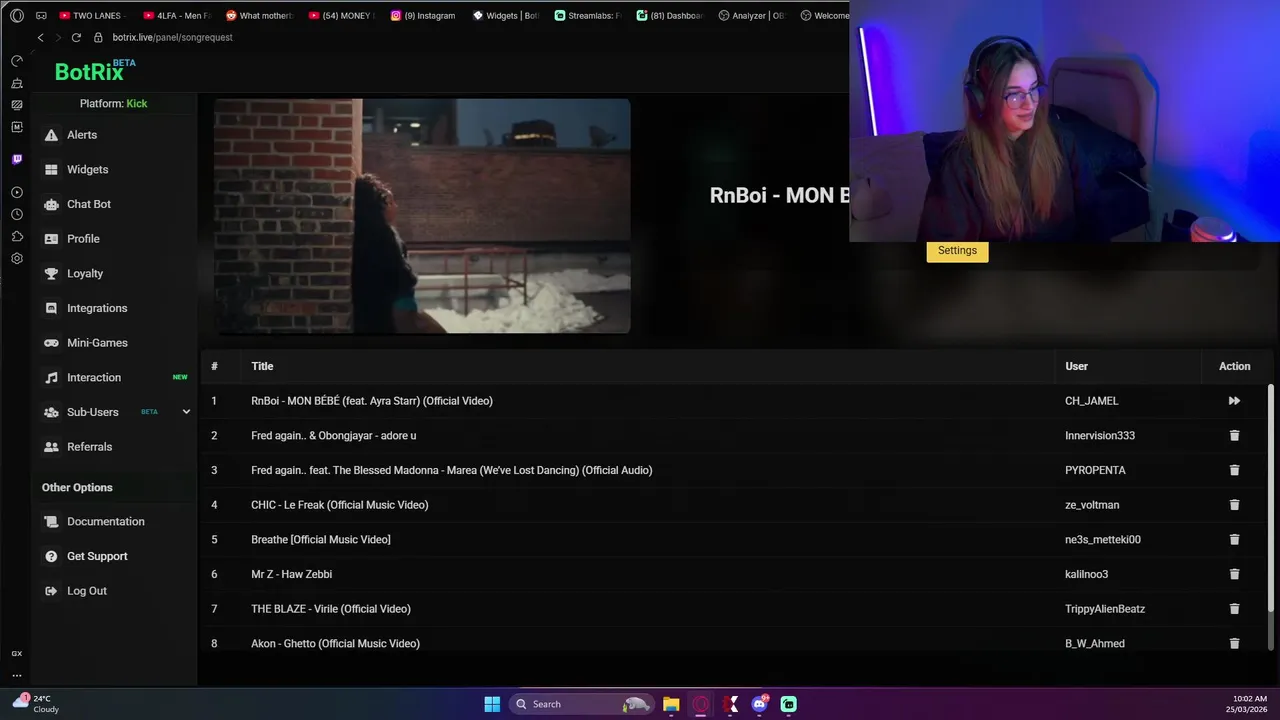Go to Widgets in the sidebar
1280x720 pixels.
click(x=87, y=170)
